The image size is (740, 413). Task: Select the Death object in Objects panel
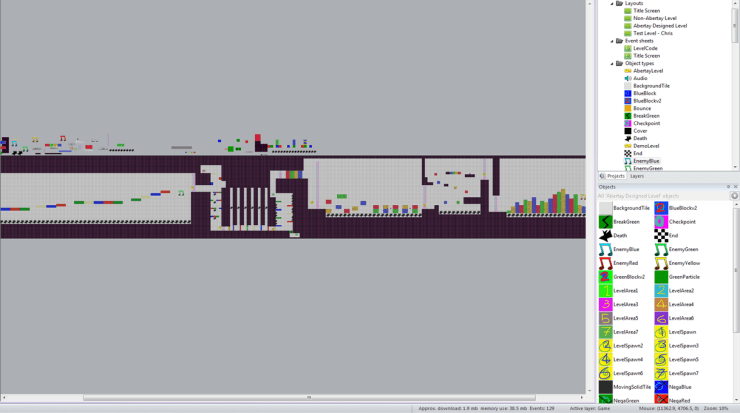pyautogui.click(x=613, y=235)
